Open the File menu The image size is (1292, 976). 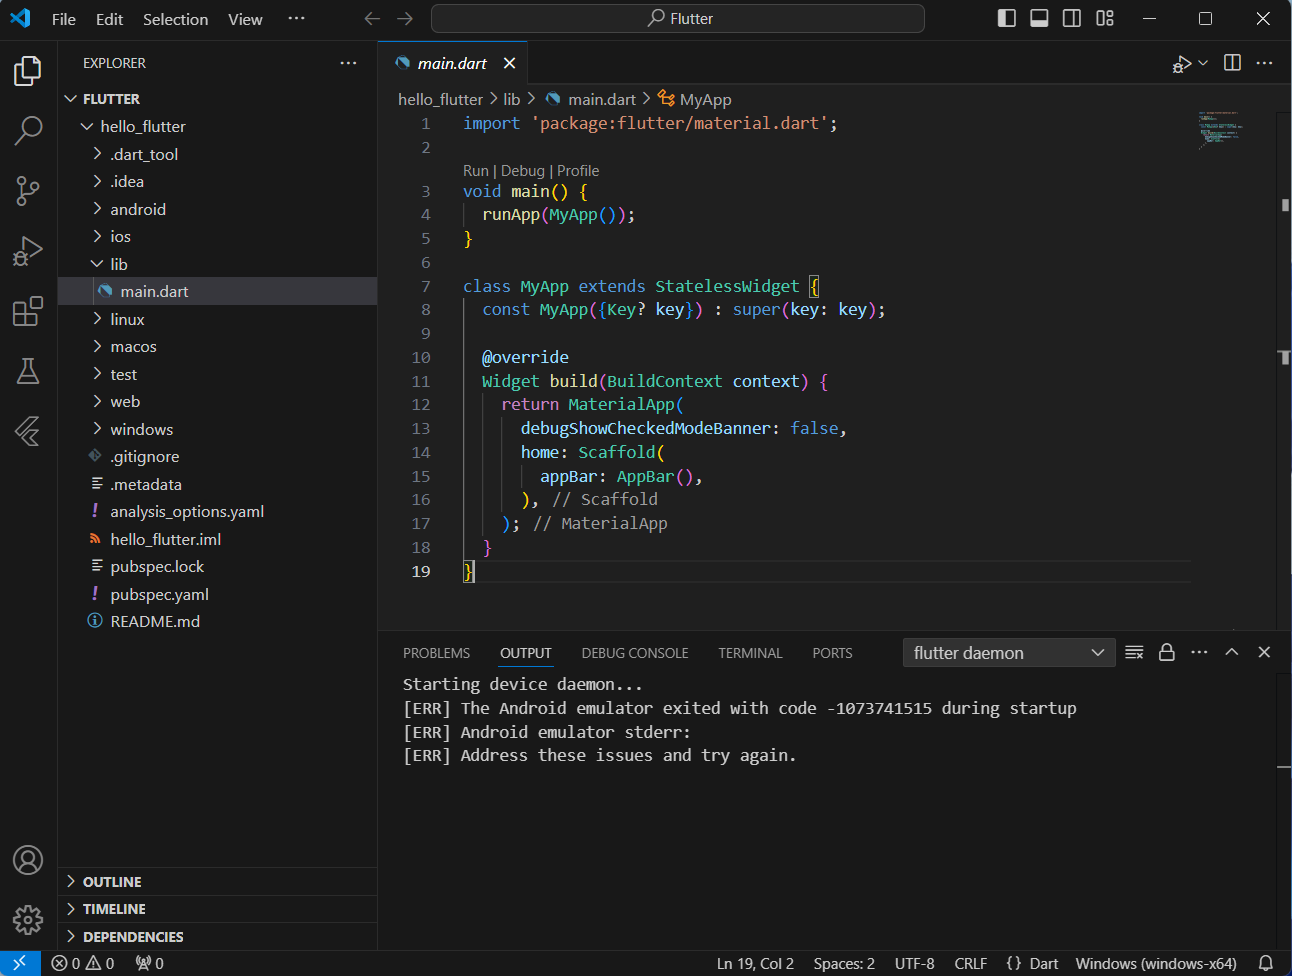(x=64, y=19)
